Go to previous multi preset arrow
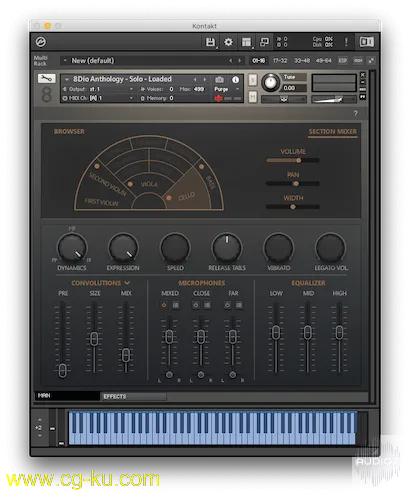The width and height of the screenshot is (410, 496). (231, 61)
